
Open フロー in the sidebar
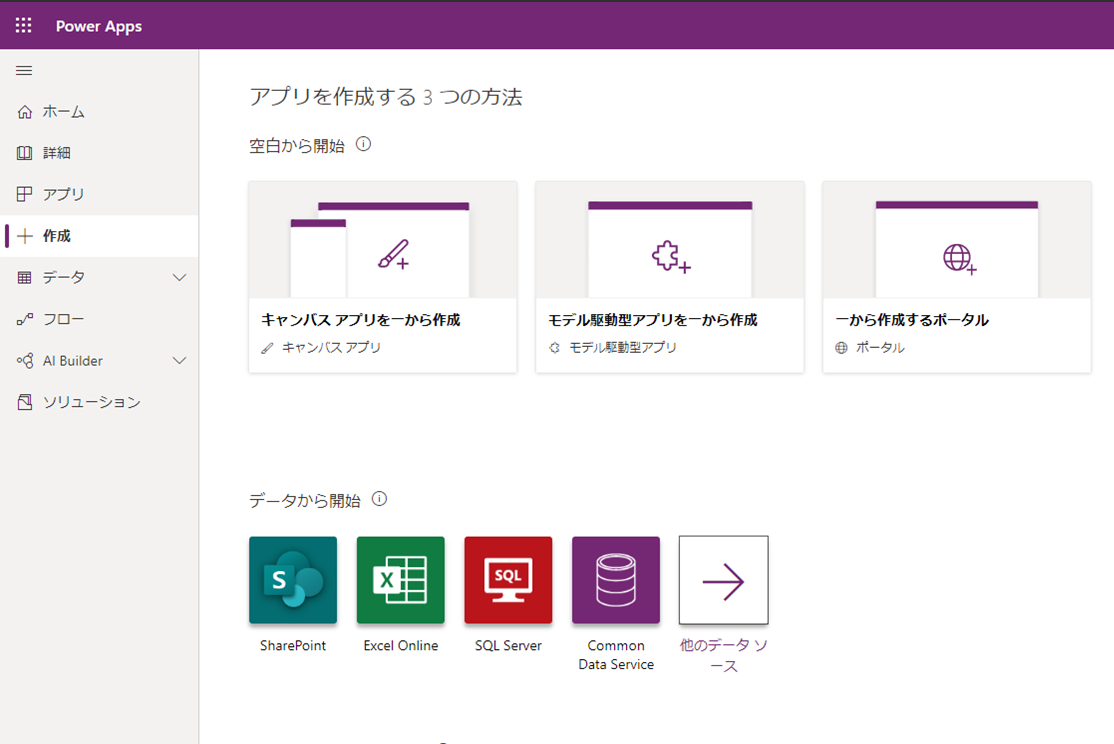(99, 319)
